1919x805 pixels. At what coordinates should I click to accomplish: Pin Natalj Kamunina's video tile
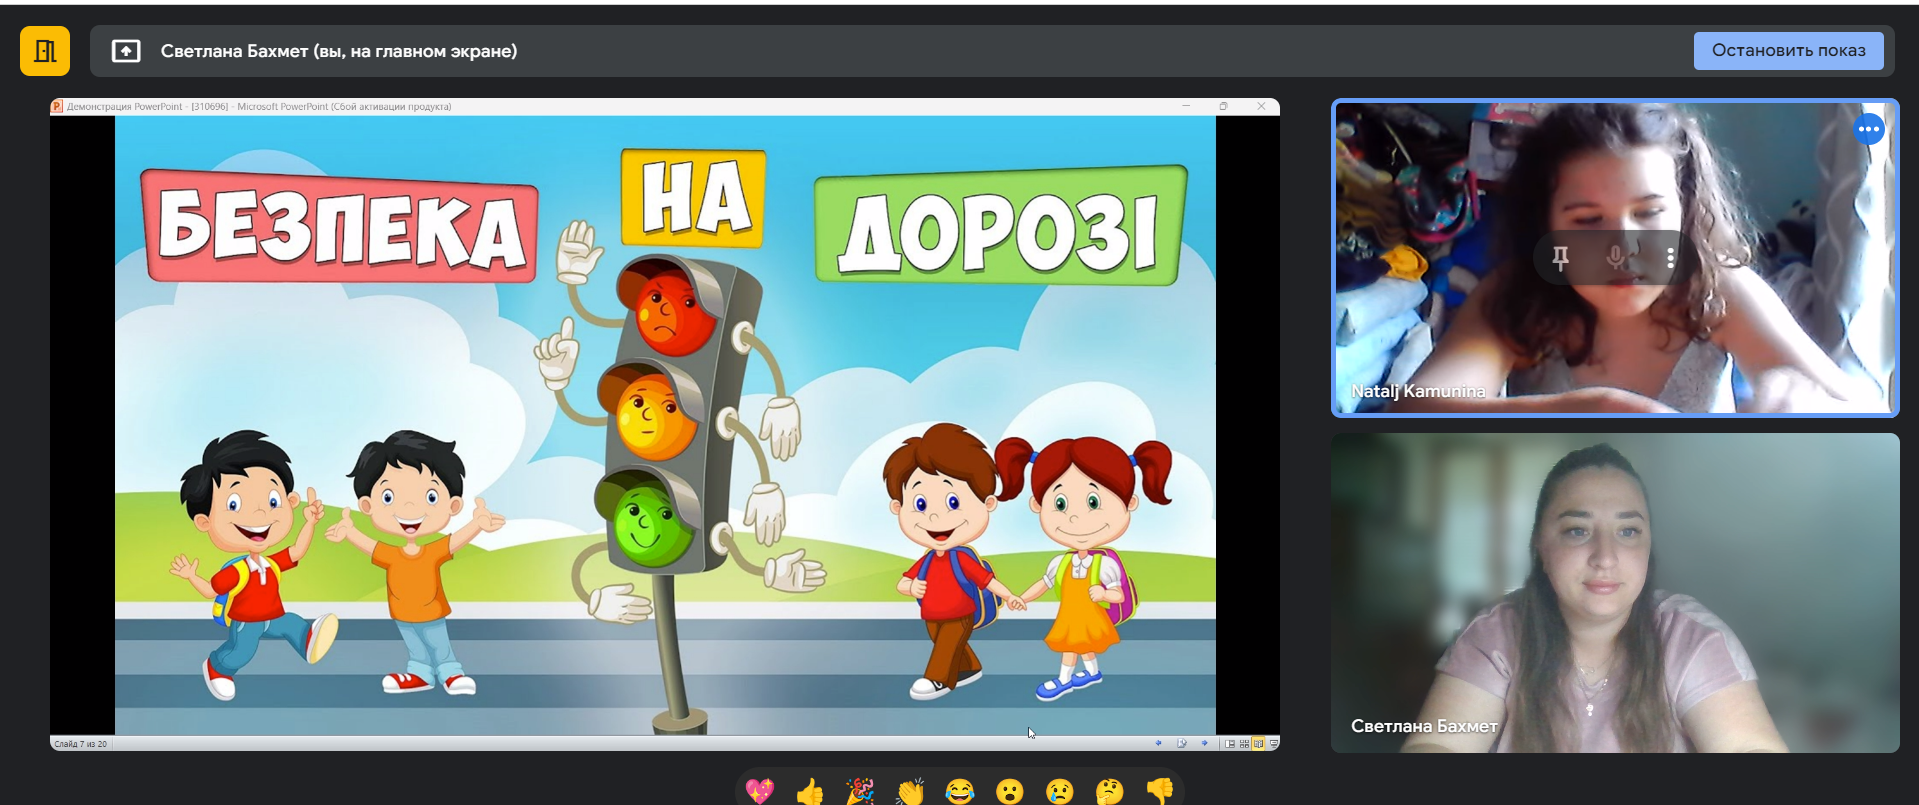coord(1560,258)
